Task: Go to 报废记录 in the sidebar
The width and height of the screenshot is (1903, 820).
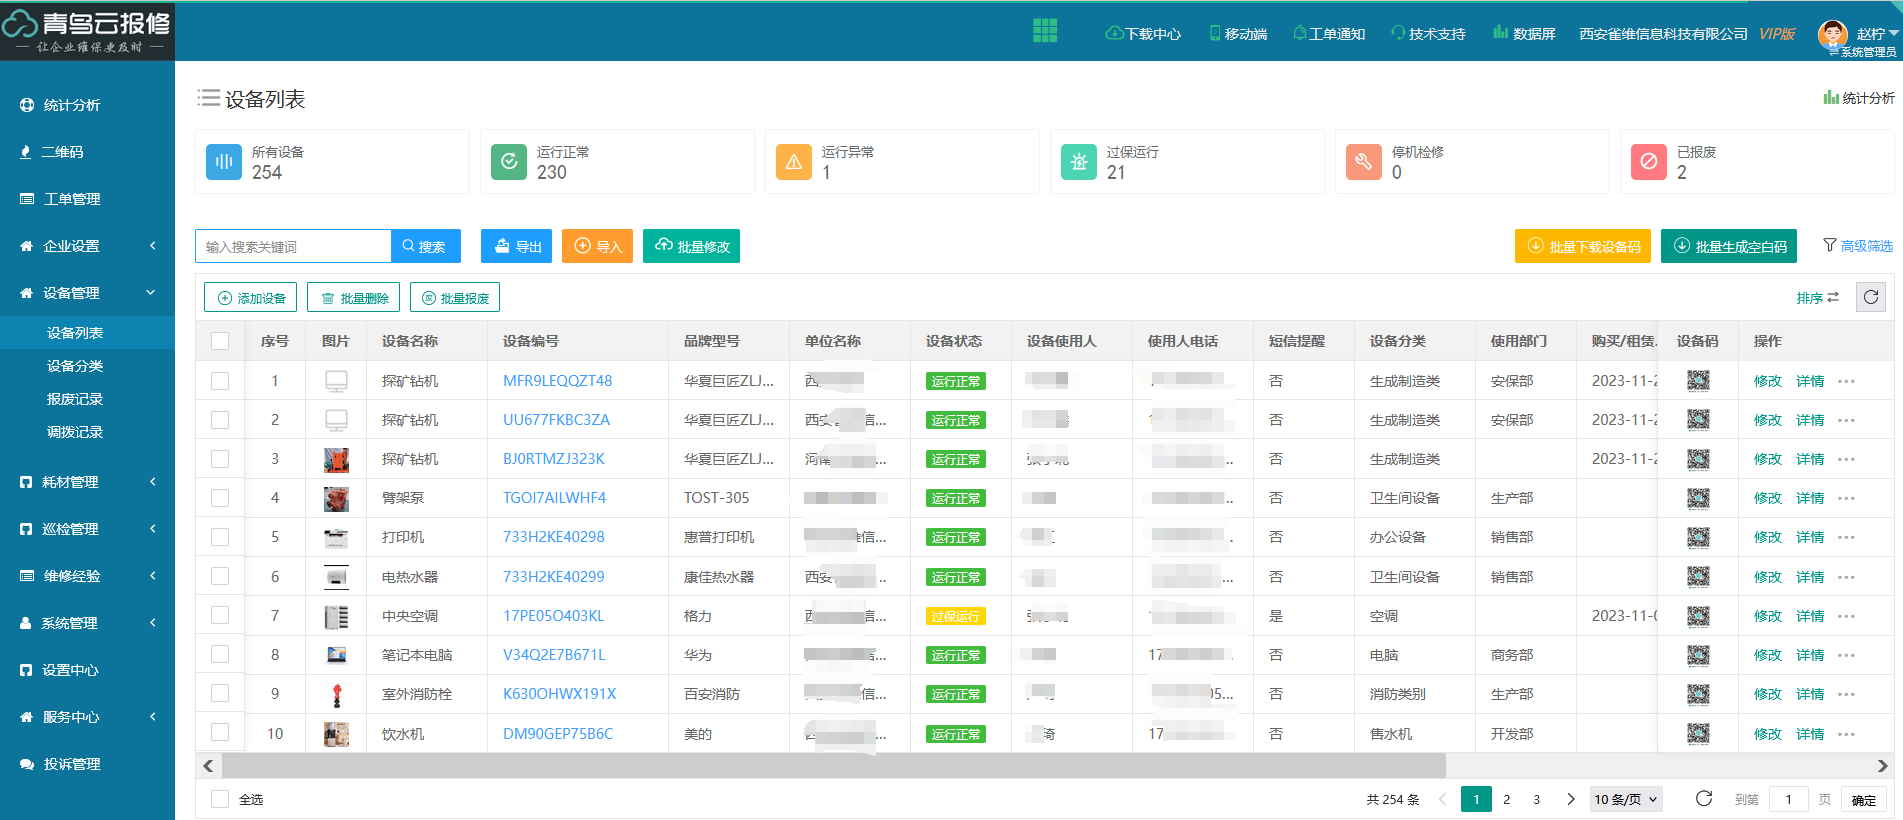Action: 75,399
